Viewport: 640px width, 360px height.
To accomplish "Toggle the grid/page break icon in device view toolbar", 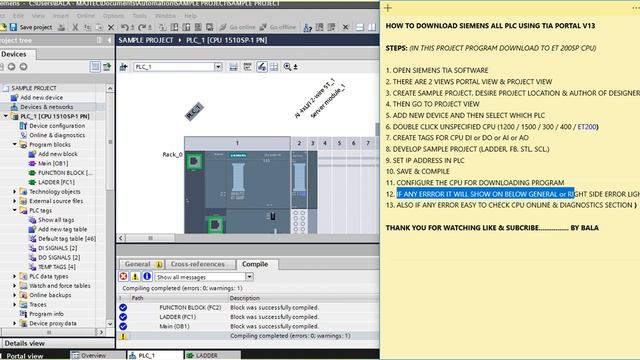I will 274,67.
